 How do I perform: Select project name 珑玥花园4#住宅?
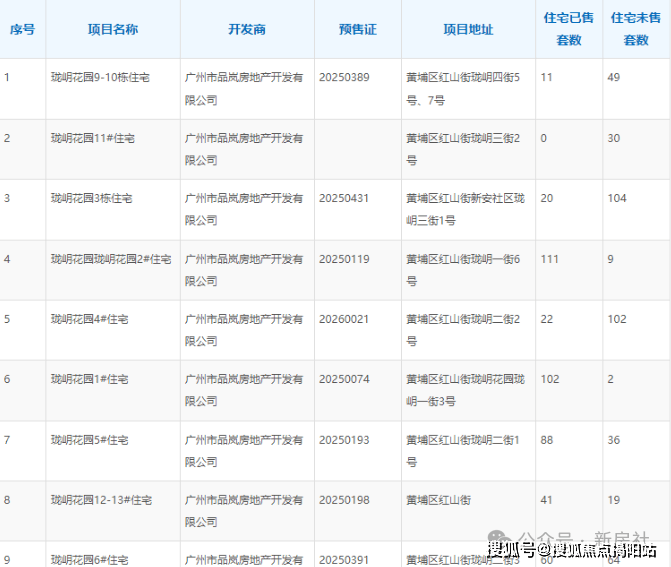(x=89, y=319)
